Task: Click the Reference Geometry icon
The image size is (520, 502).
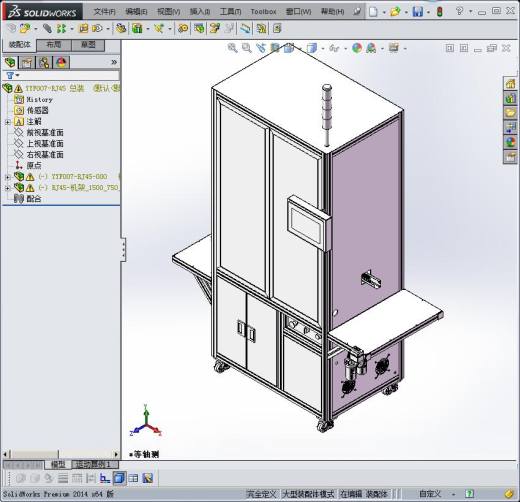Action: click(159, 29)
